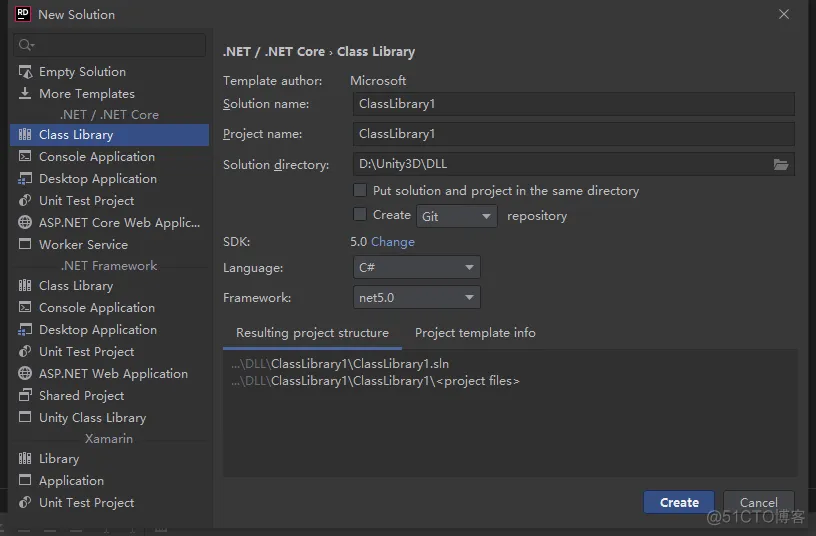Viewport: 816px width, 536px height.
Task: Select Xamarin Application template
Action: click(109, 480)
